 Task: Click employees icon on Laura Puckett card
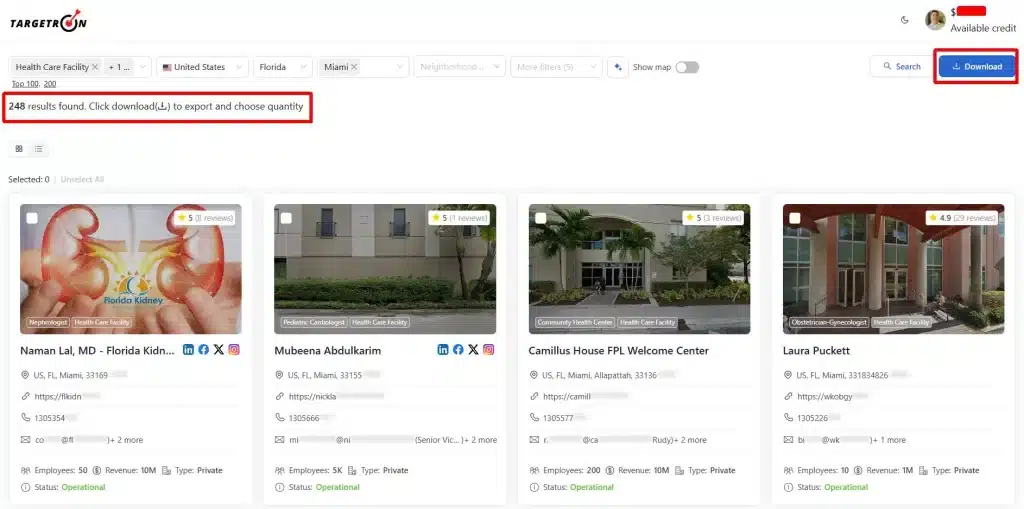point(788,470)
